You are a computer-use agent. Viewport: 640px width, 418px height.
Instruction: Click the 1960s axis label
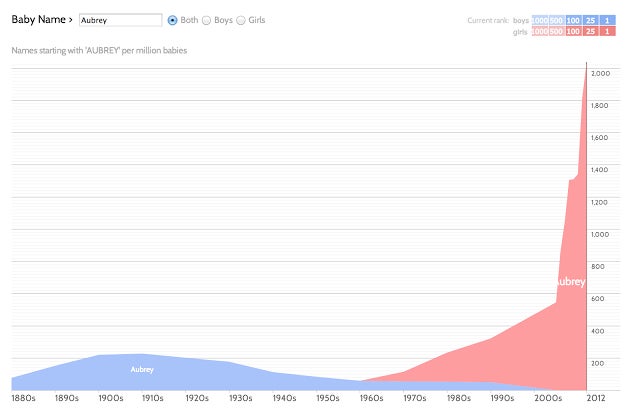371,398
